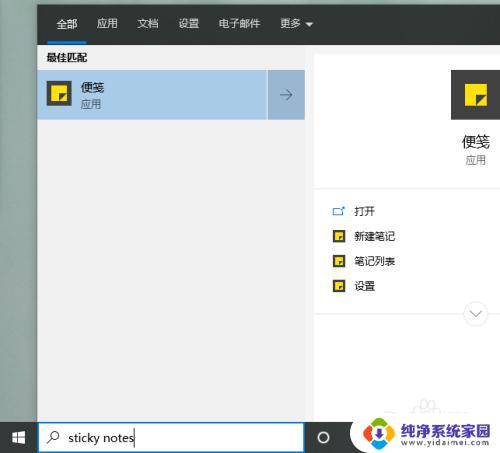Open the Windows Start button
The image size is (500, 453).
click(18, 437)
